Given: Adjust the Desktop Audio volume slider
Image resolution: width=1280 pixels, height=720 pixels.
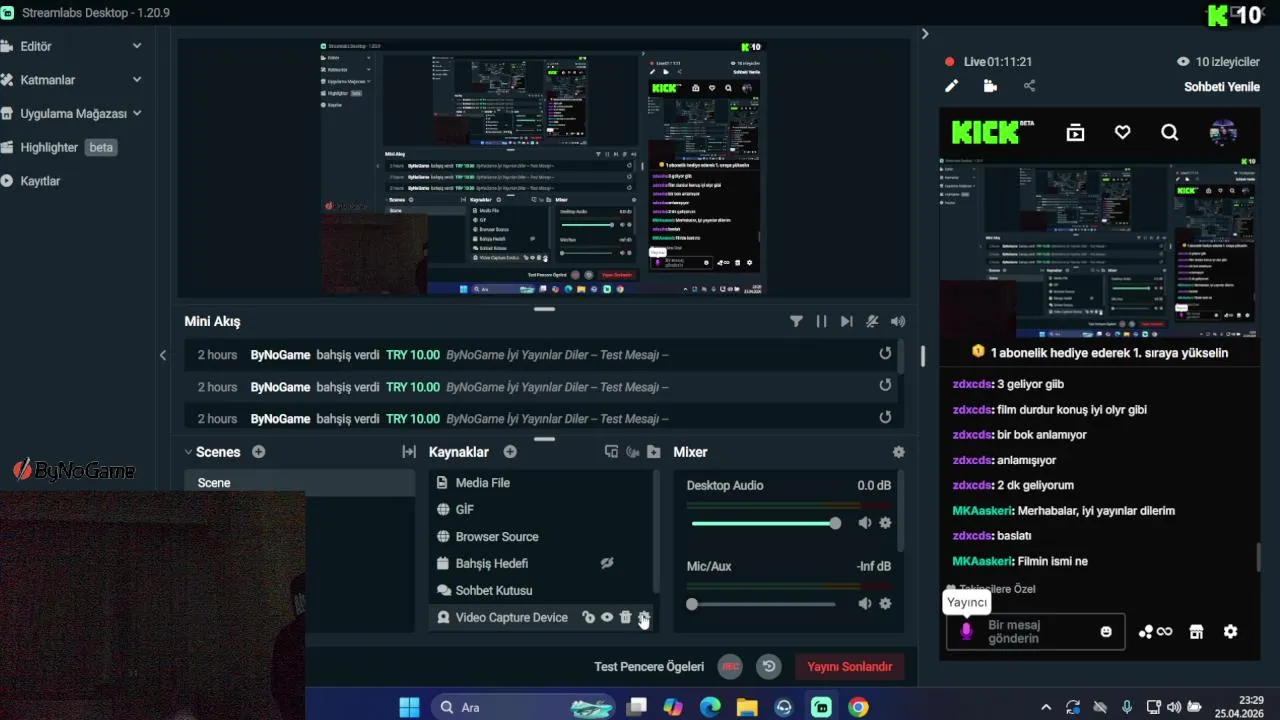Looking at the screenshot, I should [x=766, y=523].
